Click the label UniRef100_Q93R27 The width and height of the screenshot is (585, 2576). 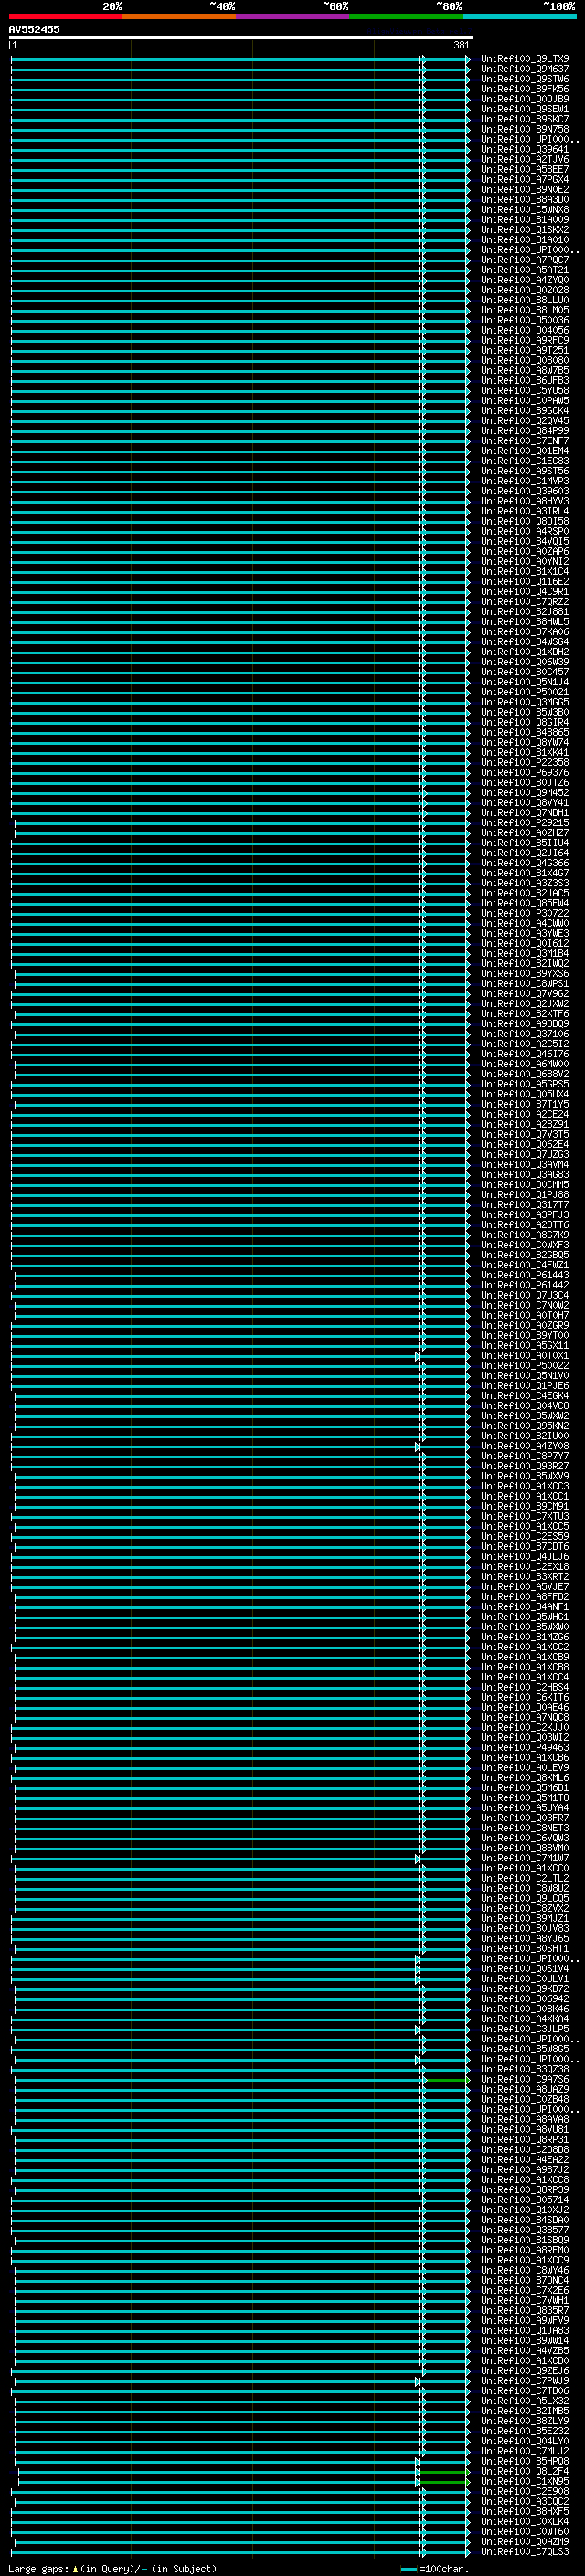click(x=524, y=1466)
